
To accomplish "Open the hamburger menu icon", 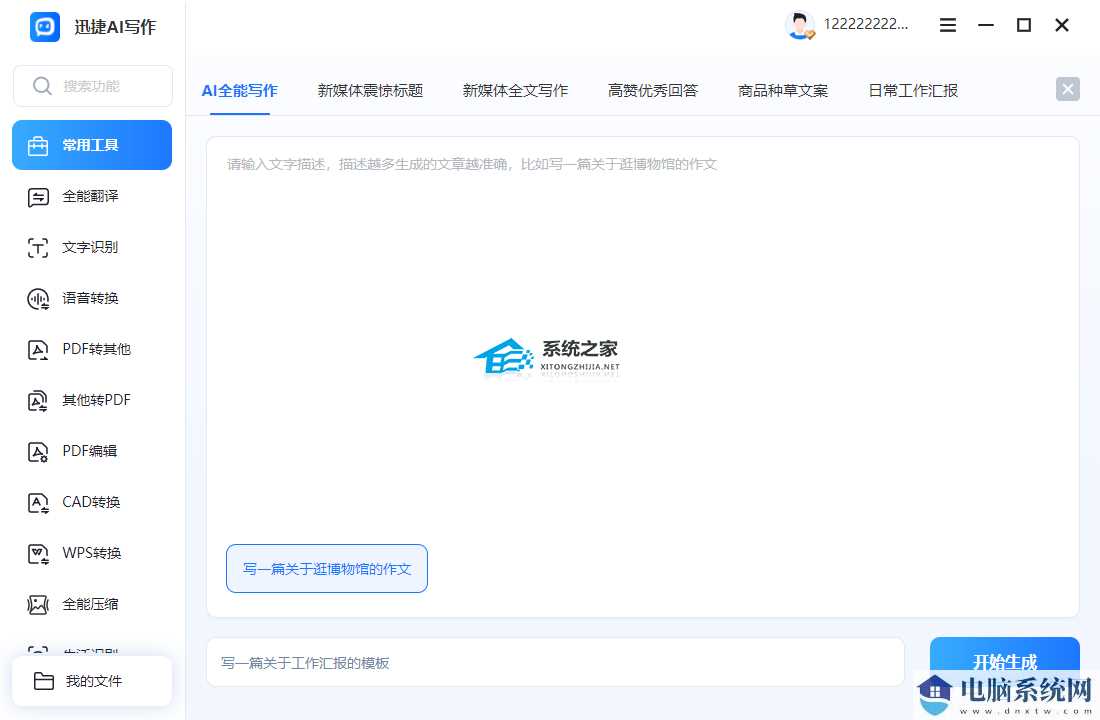I will 948,25.
